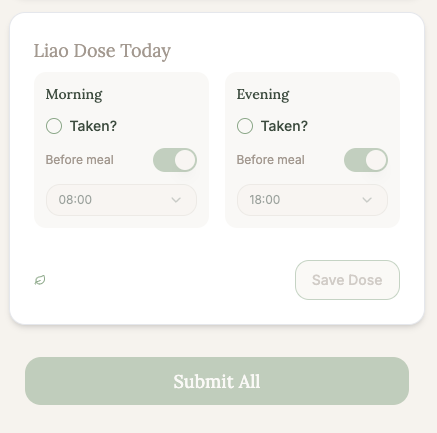Screen dimensions: 437x433
Task: Toggle the Evening Before meal switch
Action: [366, 160]
